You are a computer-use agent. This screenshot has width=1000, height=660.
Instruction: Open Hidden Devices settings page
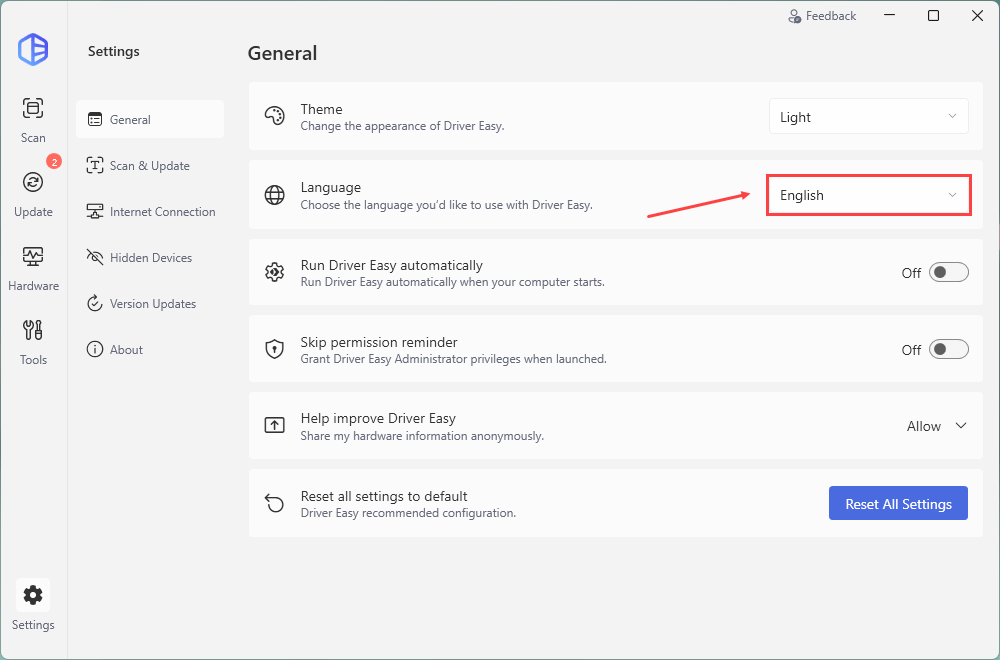click(x=150, y=258)
